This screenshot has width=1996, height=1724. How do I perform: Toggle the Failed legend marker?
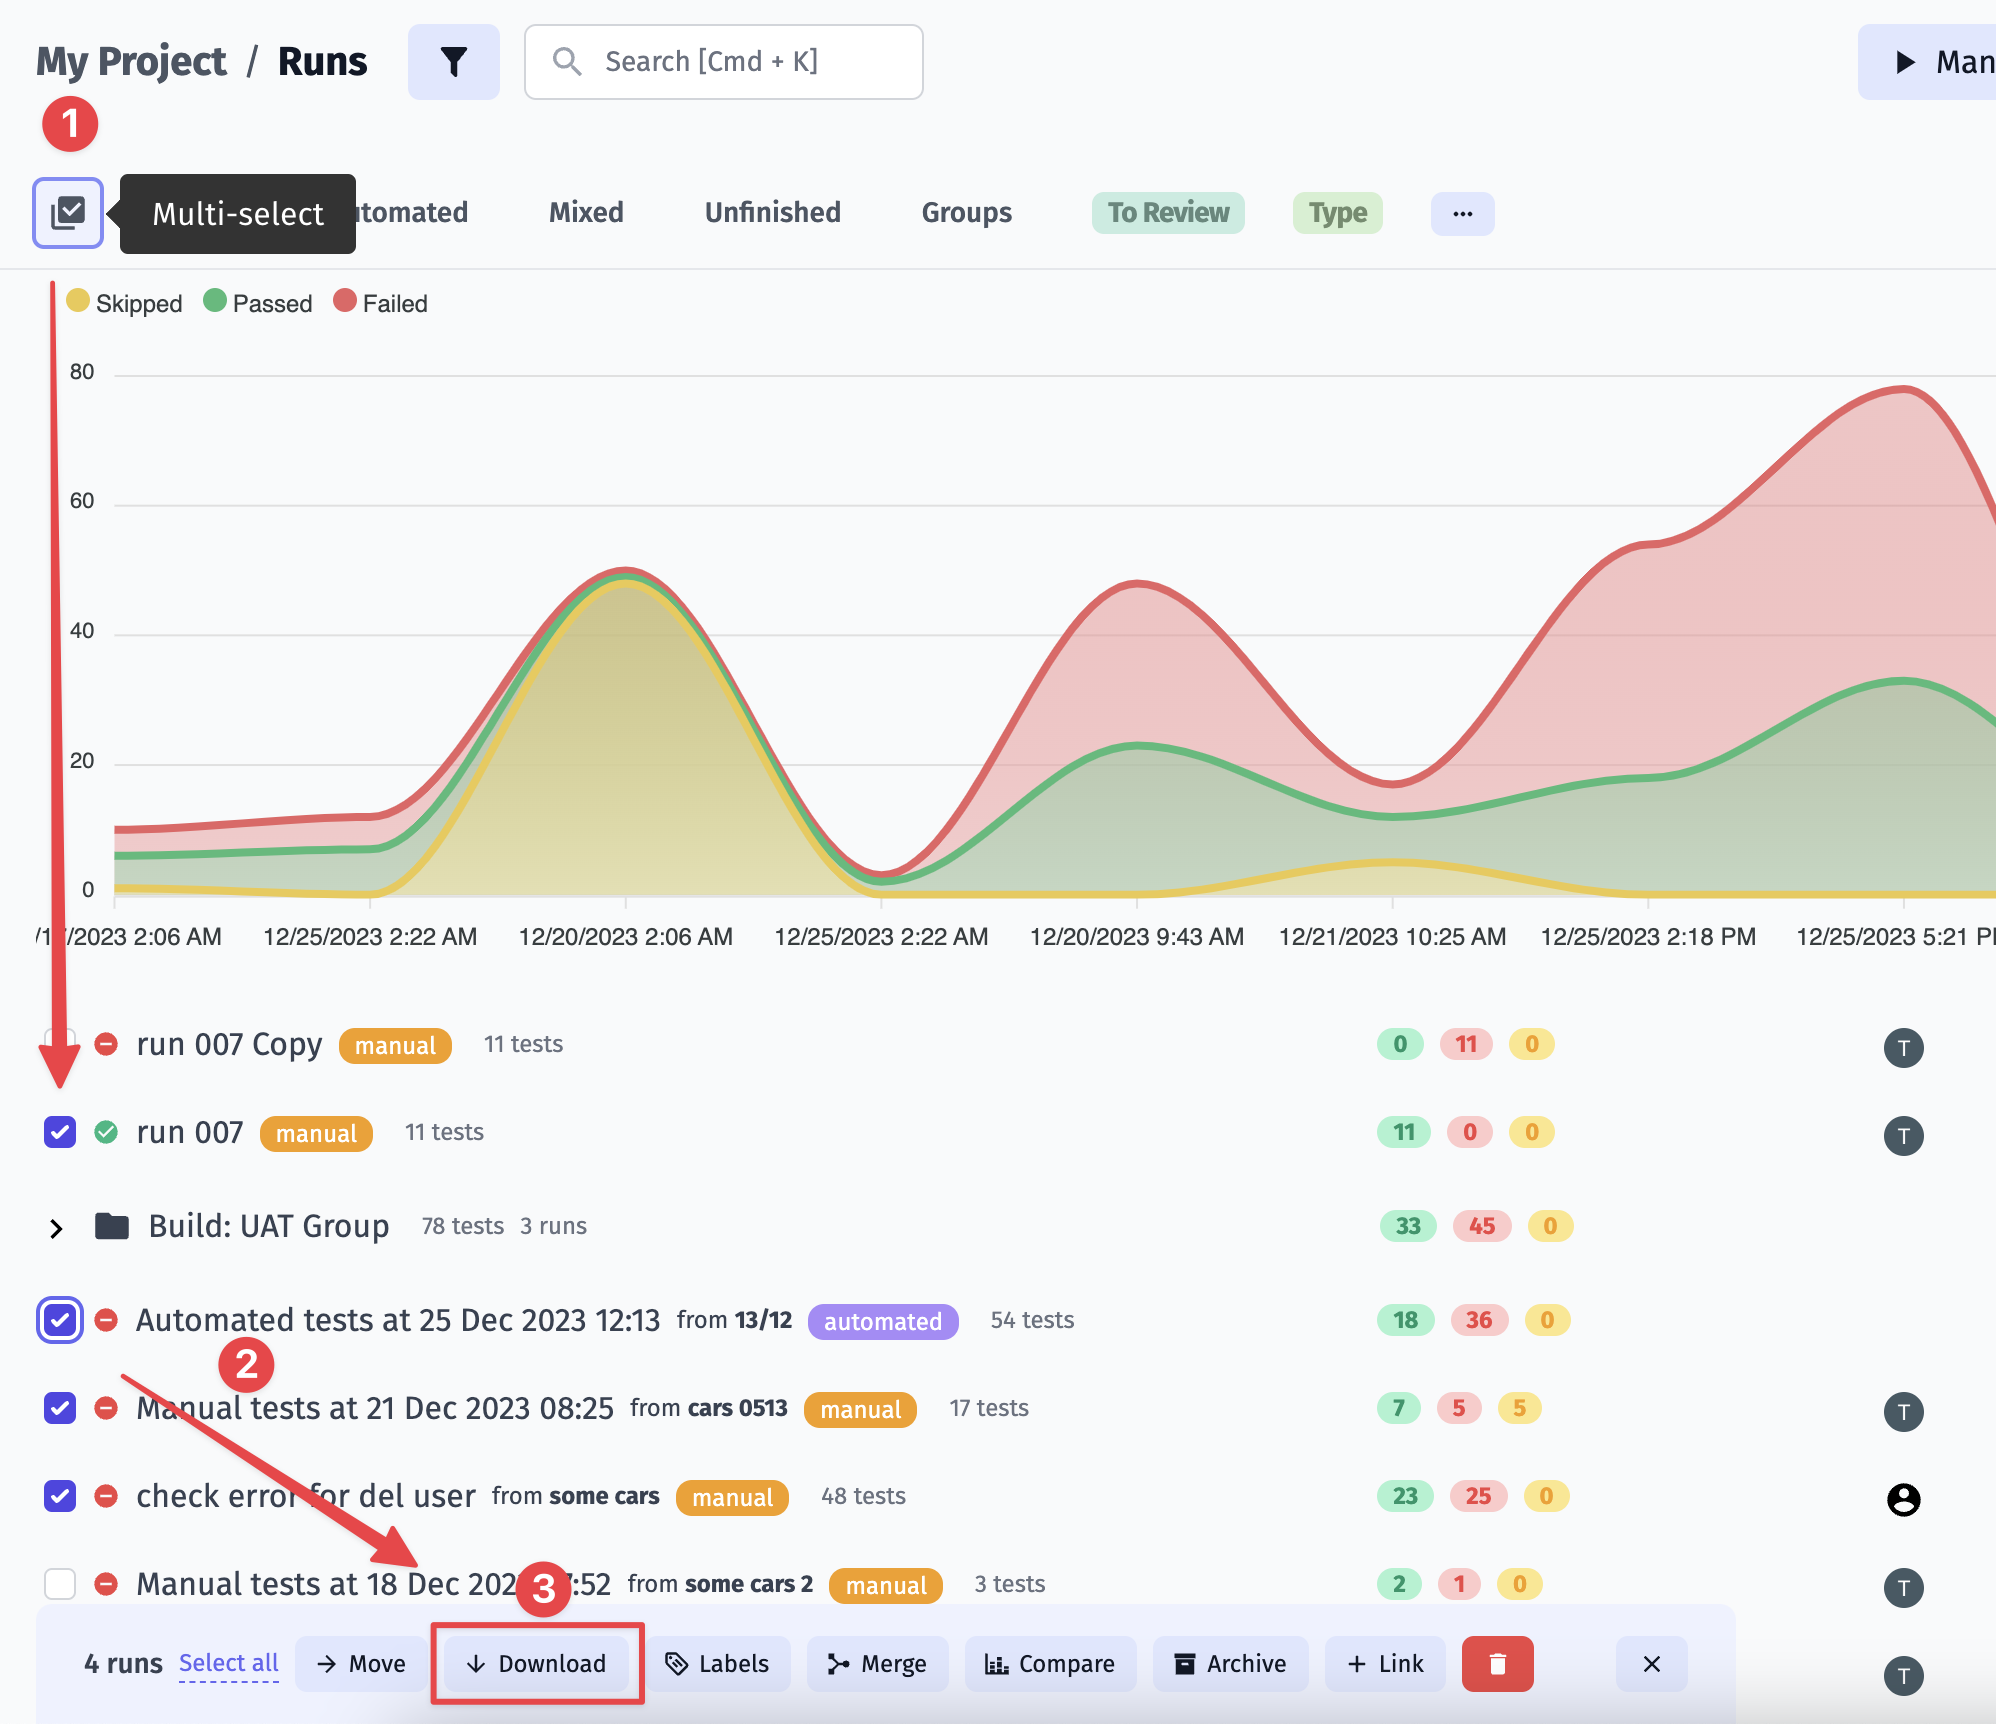345,301
